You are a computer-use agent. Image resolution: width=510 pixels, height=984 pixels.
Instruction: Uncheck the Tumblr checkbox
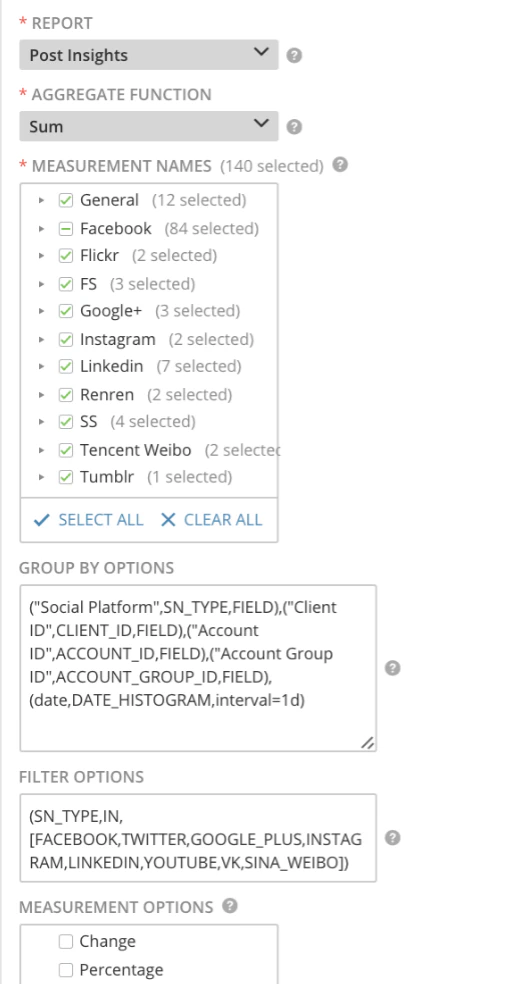coord(66,477)
